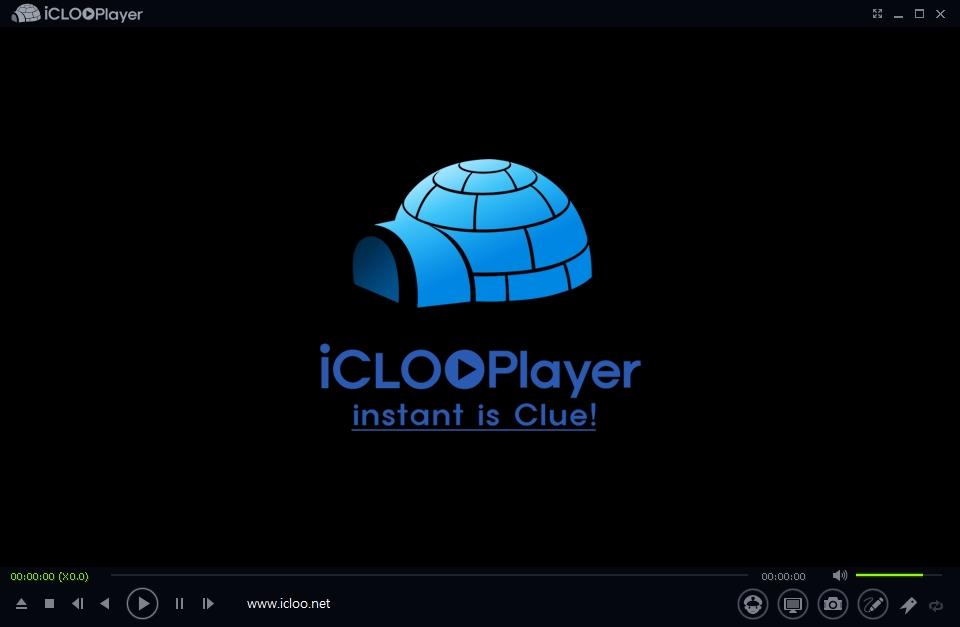Mute audio via the speaker icon

pyautogui.click(x=840, y=575)
